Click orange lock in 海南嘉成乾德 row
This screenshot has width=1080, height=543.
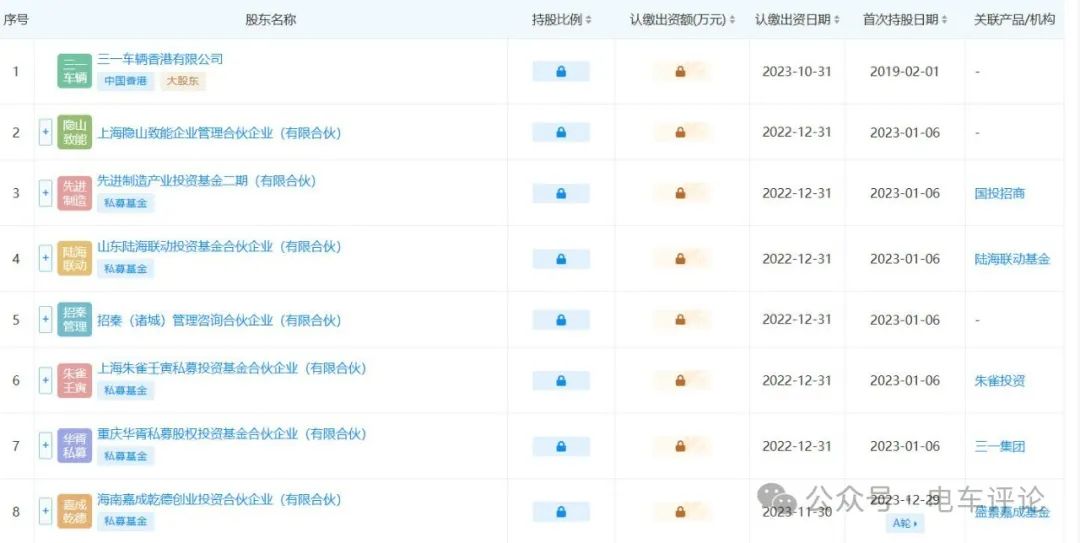681,512
